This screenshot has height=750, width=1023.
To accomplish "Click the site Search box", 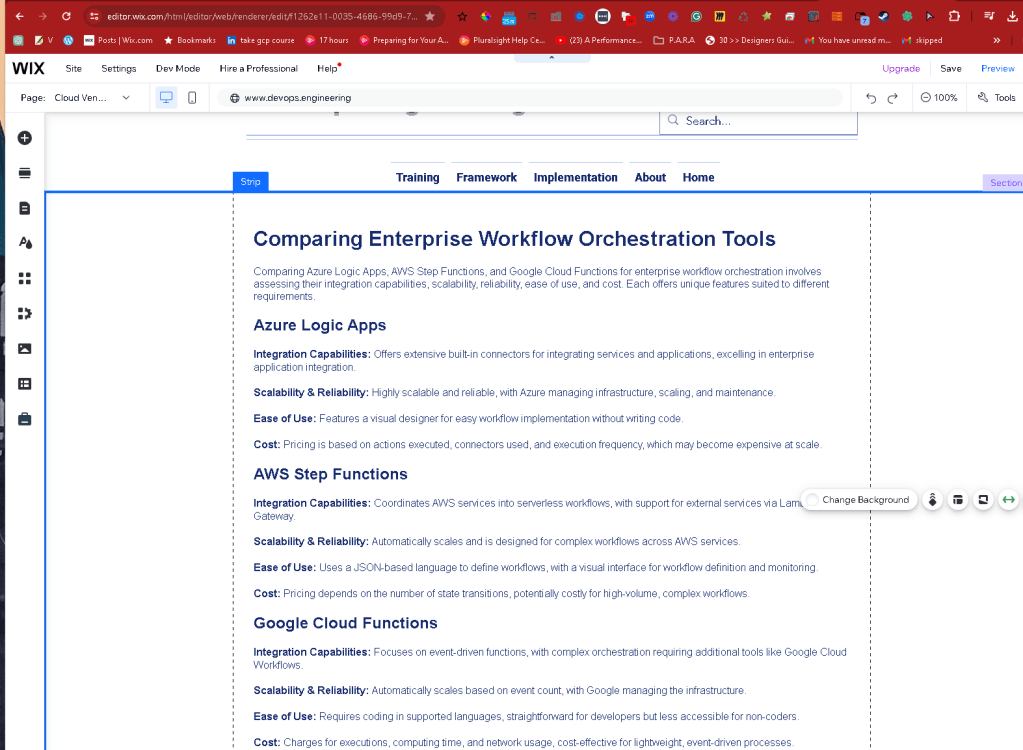I will [758, 121].
